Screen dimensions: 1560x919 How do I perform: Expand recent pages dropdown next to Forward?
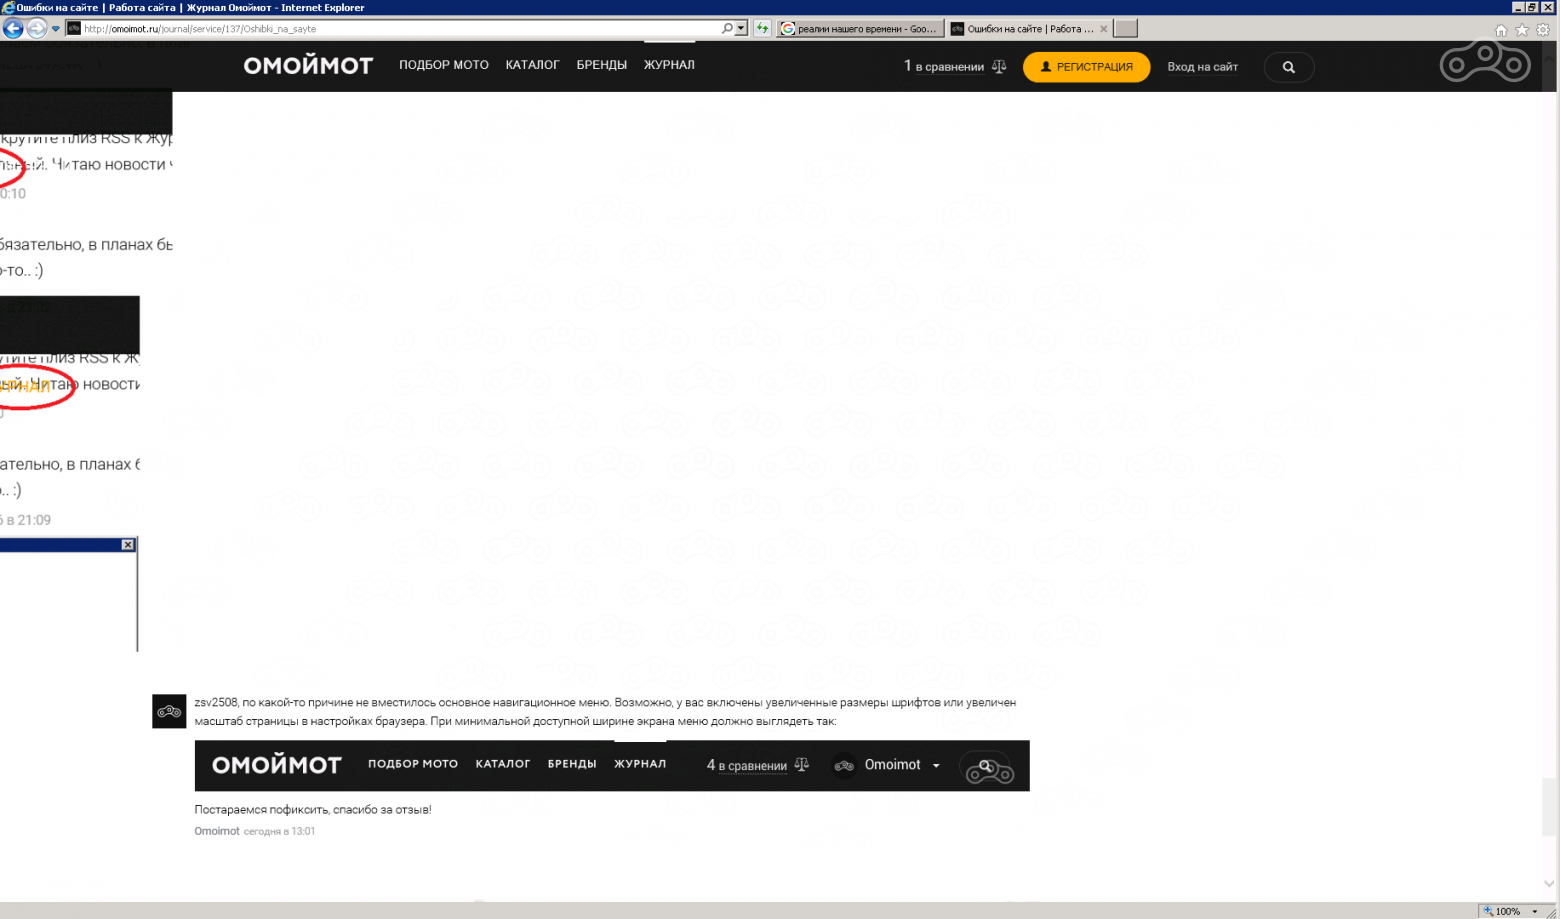(x=56, y=29)
